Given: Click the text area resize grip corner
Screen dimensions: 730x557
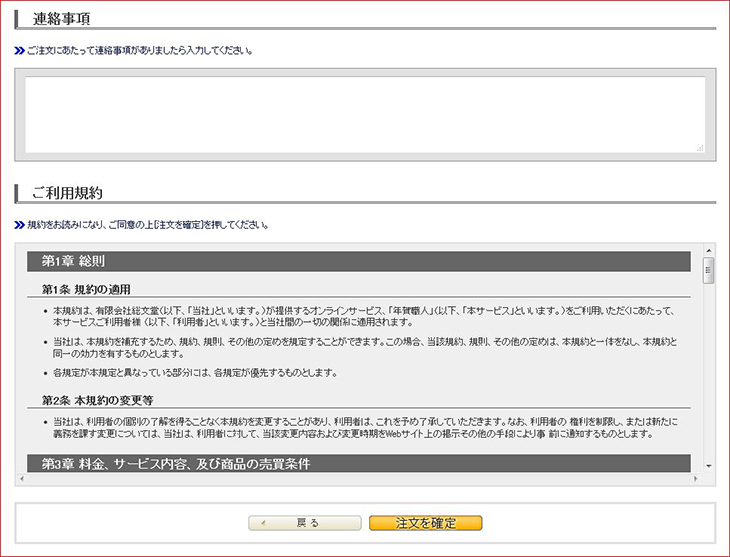Looking at the screenshot, I should (x=700, y=148).
